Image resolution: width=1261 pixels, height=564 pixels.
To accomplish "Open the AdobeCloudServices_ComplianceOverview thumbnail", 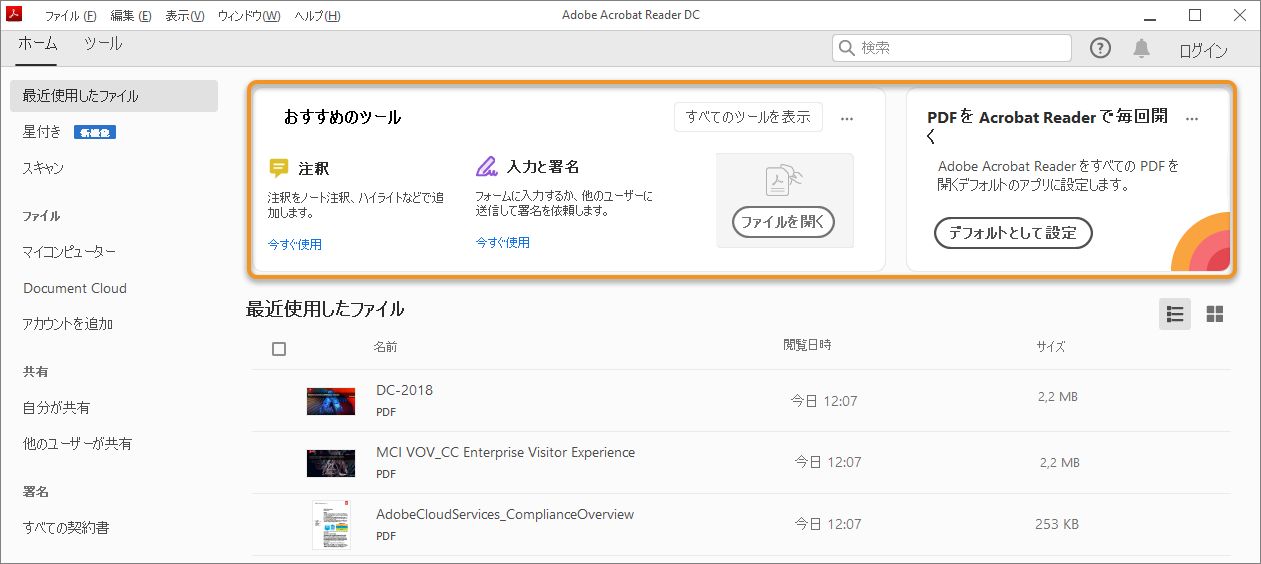I will pyautogui.click(x=332, y=524).
